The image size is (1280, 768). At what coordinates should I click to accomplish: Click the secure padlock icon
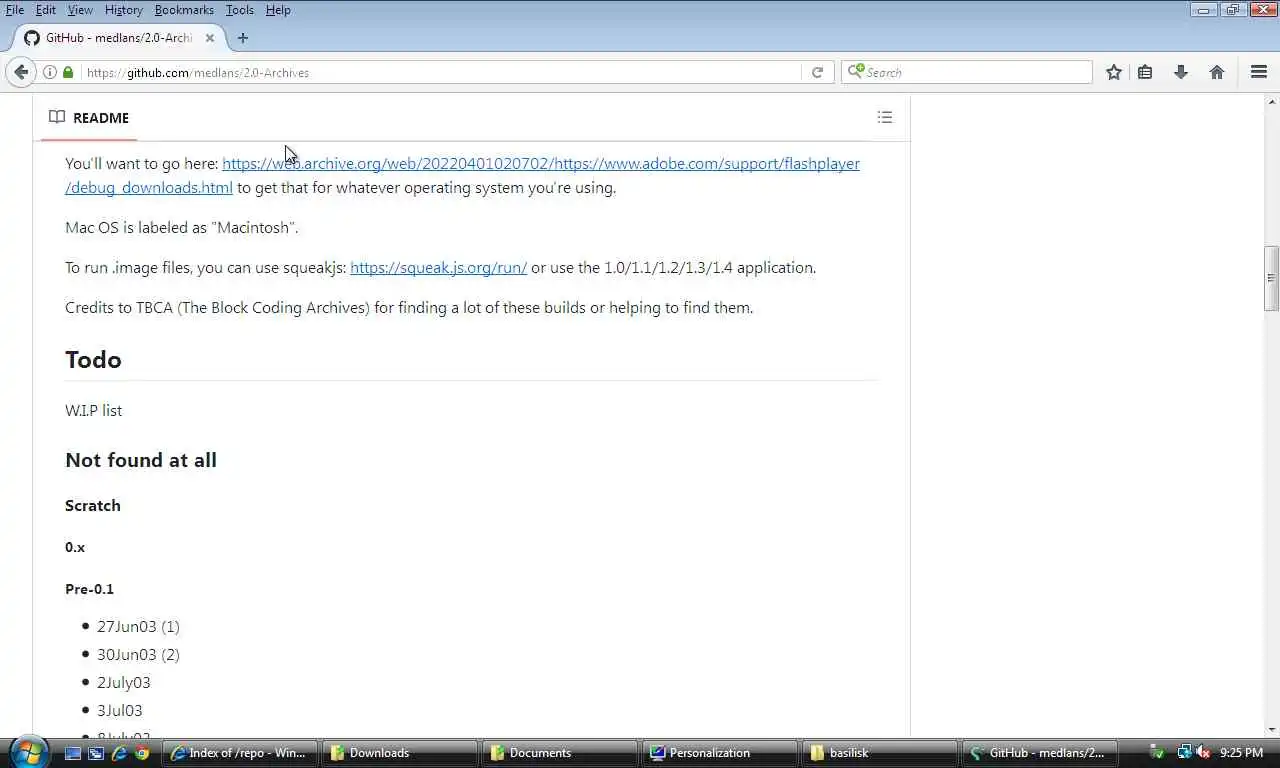tap(68, 72)
